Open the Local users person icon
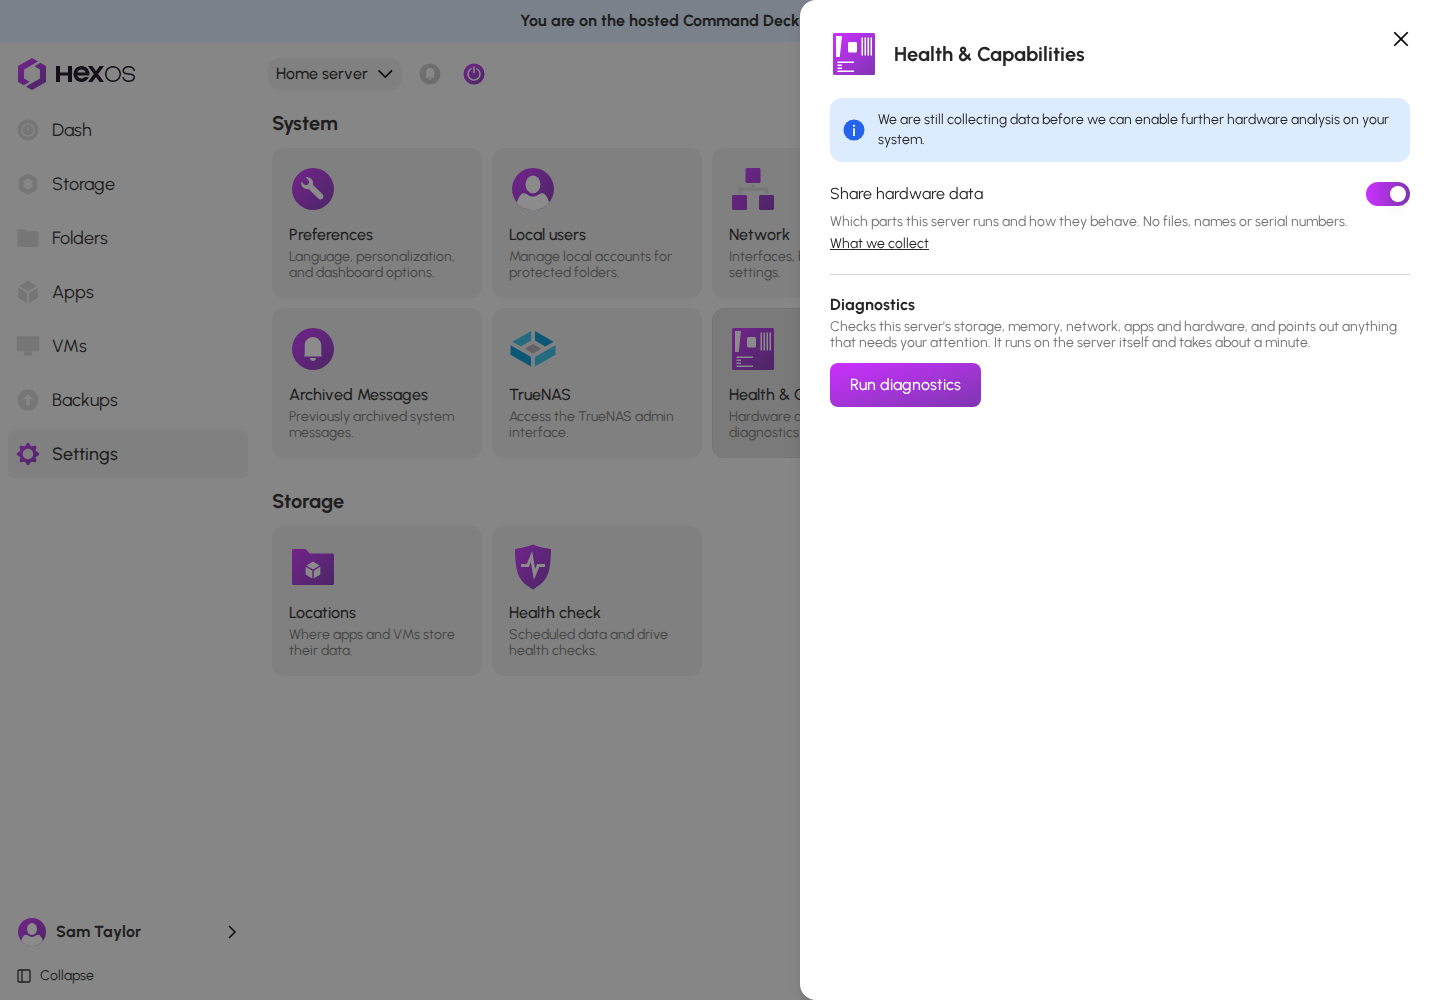Screen dimensions: 1440x1000 tap(533, 189)
